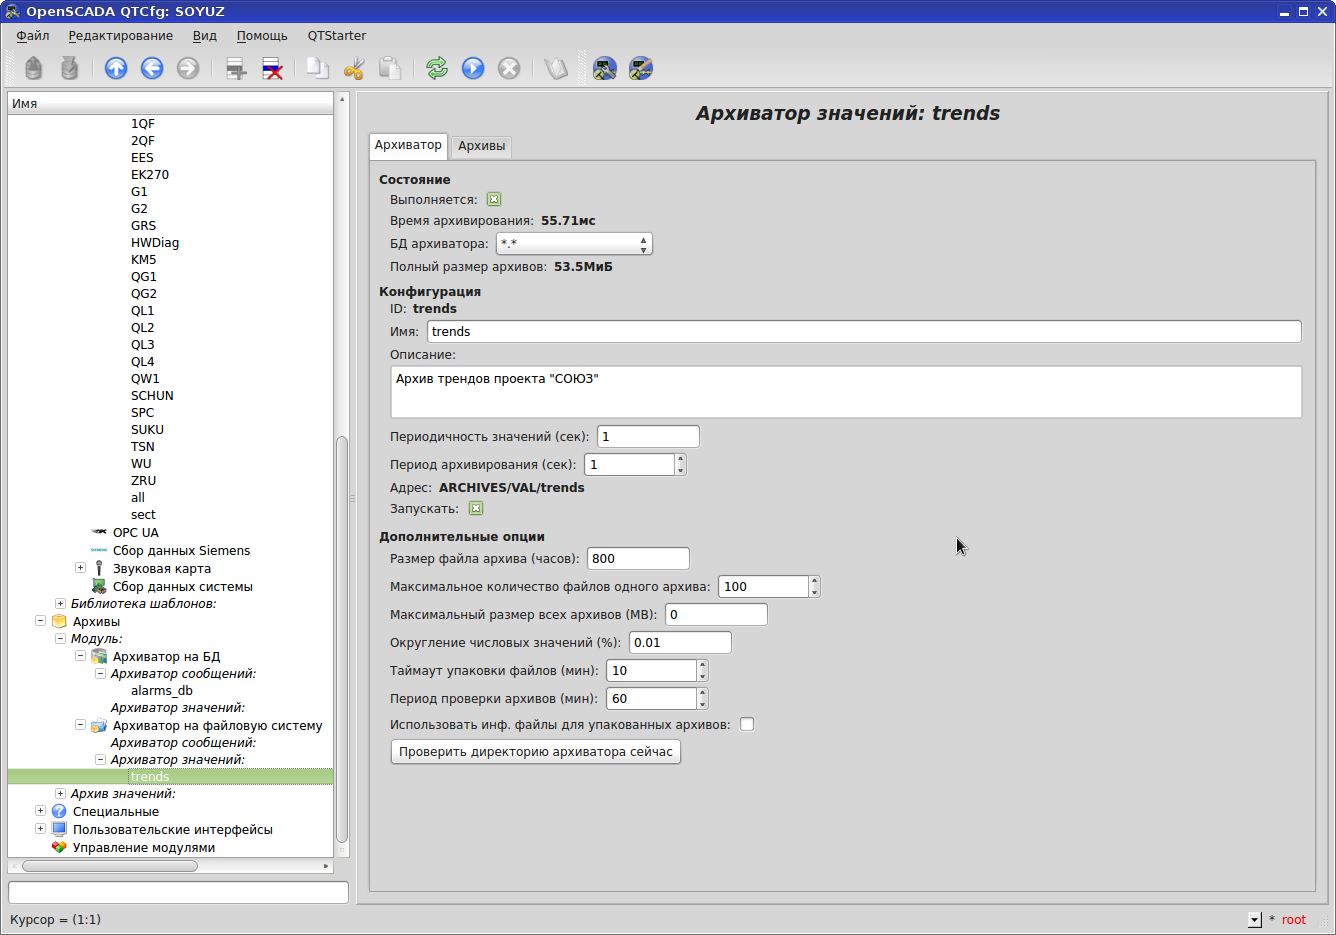Start the item with the blue play icon

click(472, 68)
